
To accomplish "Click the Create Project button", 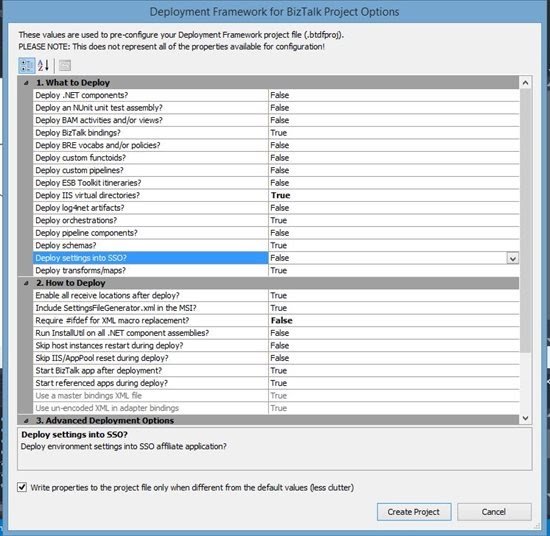I will pos(414,512).
